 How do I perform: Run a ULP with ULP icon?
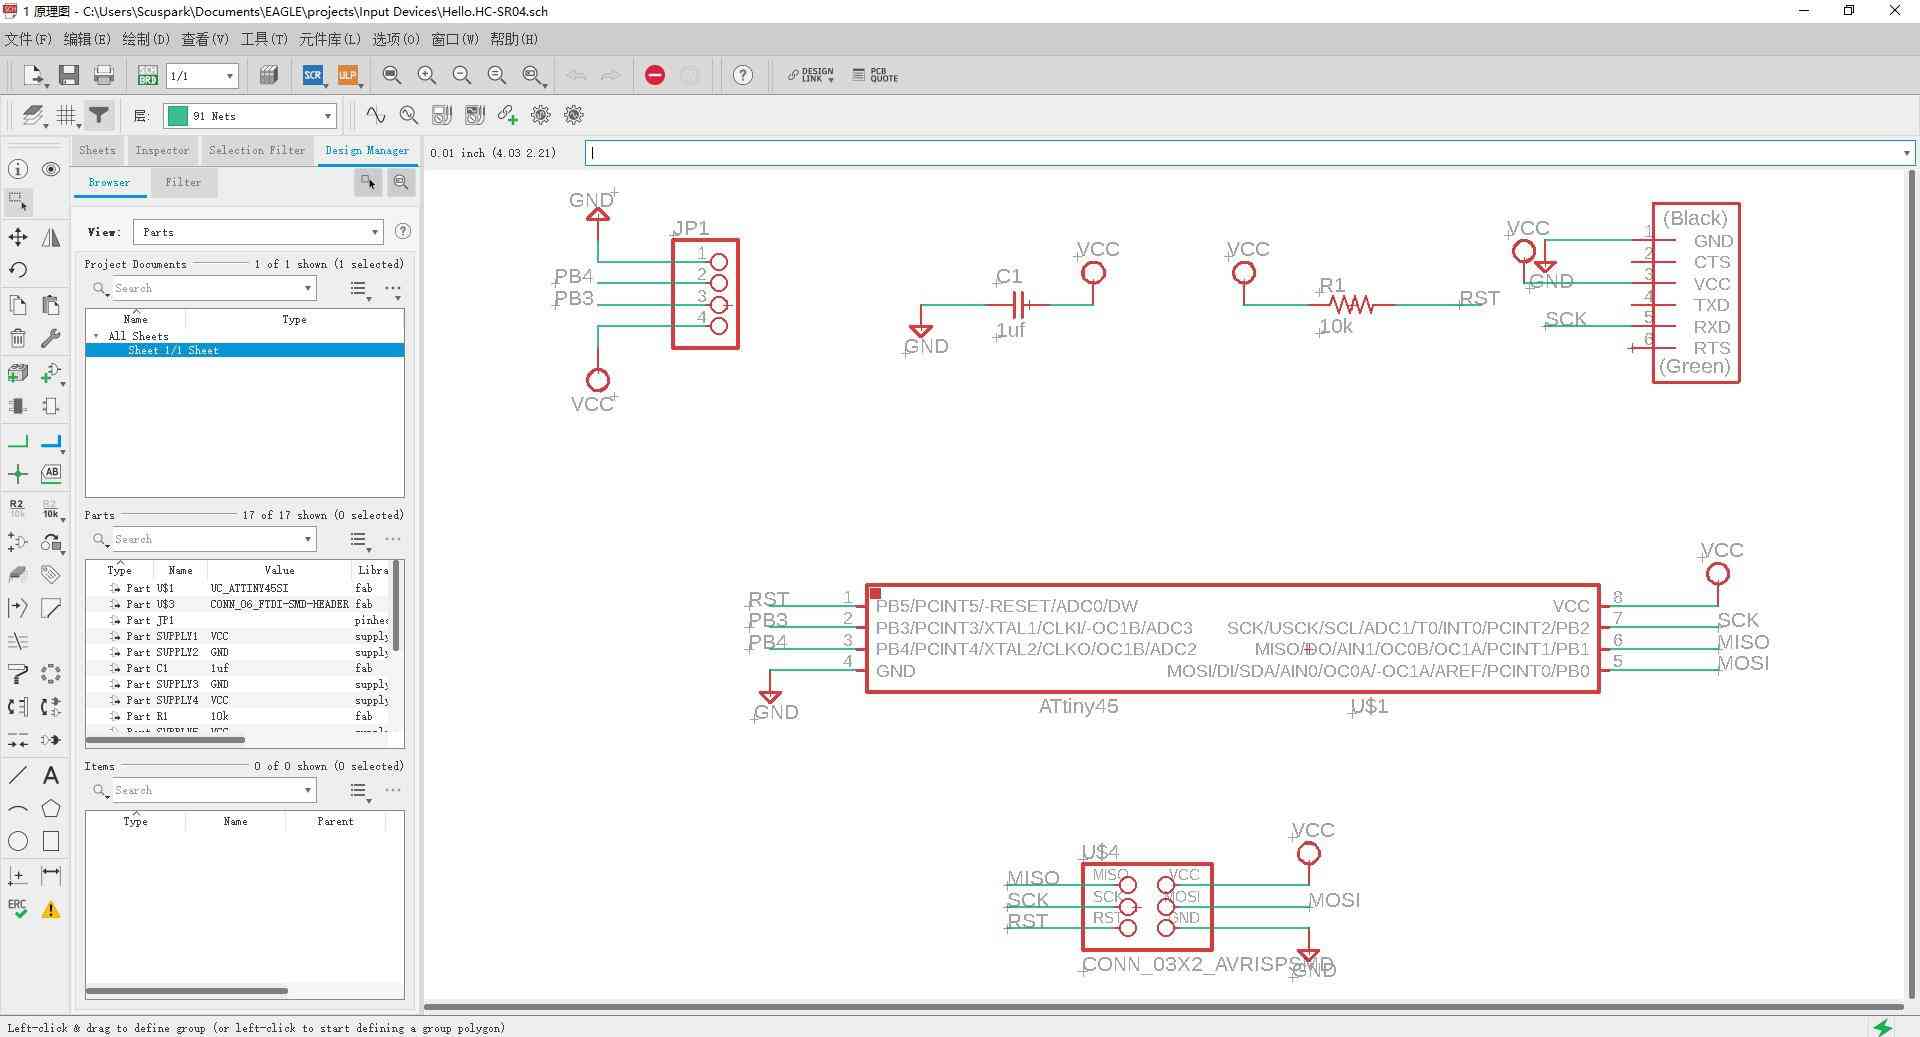click(x=347, y=75)
